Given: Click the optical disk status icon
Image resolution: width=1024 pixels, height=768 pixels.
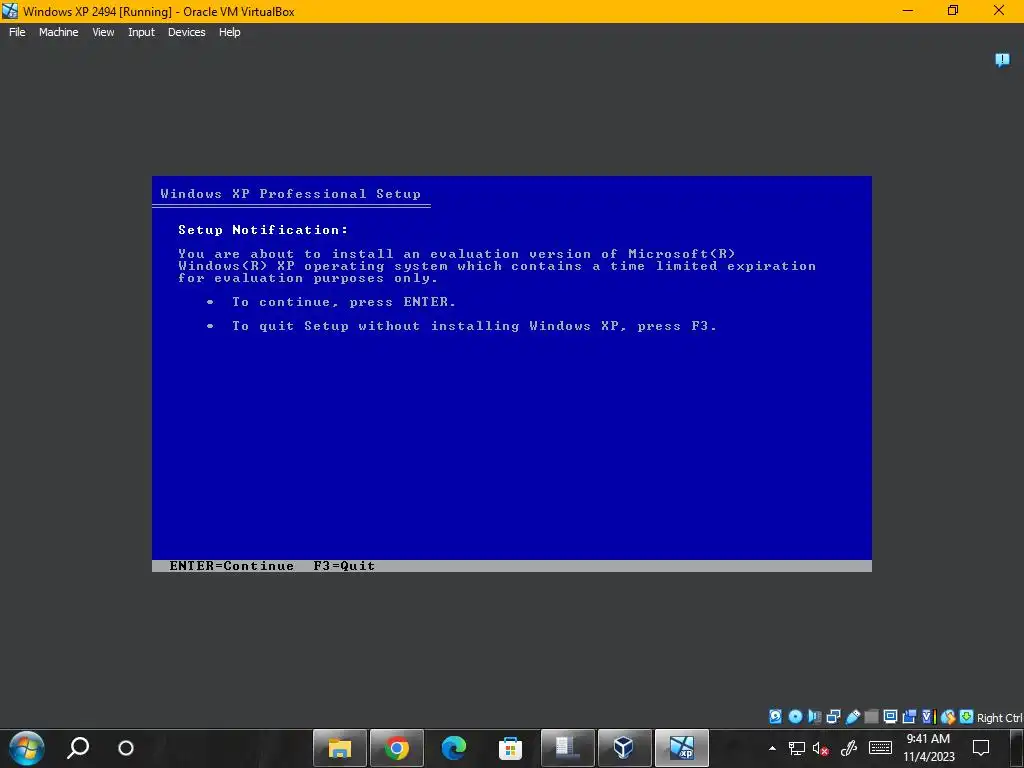Looking at the screenshot, I should 795,716.
